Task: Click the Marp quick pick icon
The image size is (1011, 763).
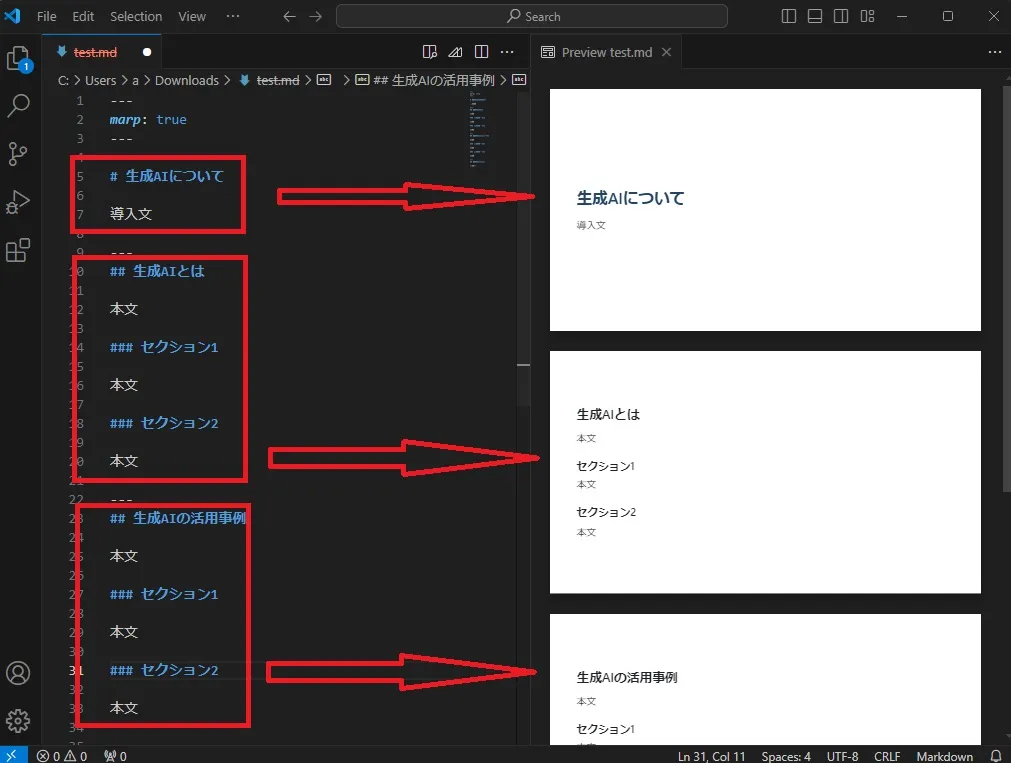Action: pos(455,52)
